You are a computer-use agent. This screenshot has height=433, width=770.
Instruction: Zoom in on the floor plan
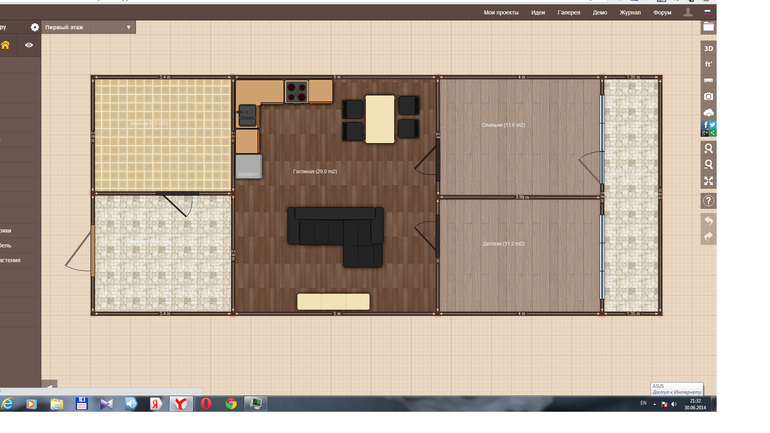point(708,148)
